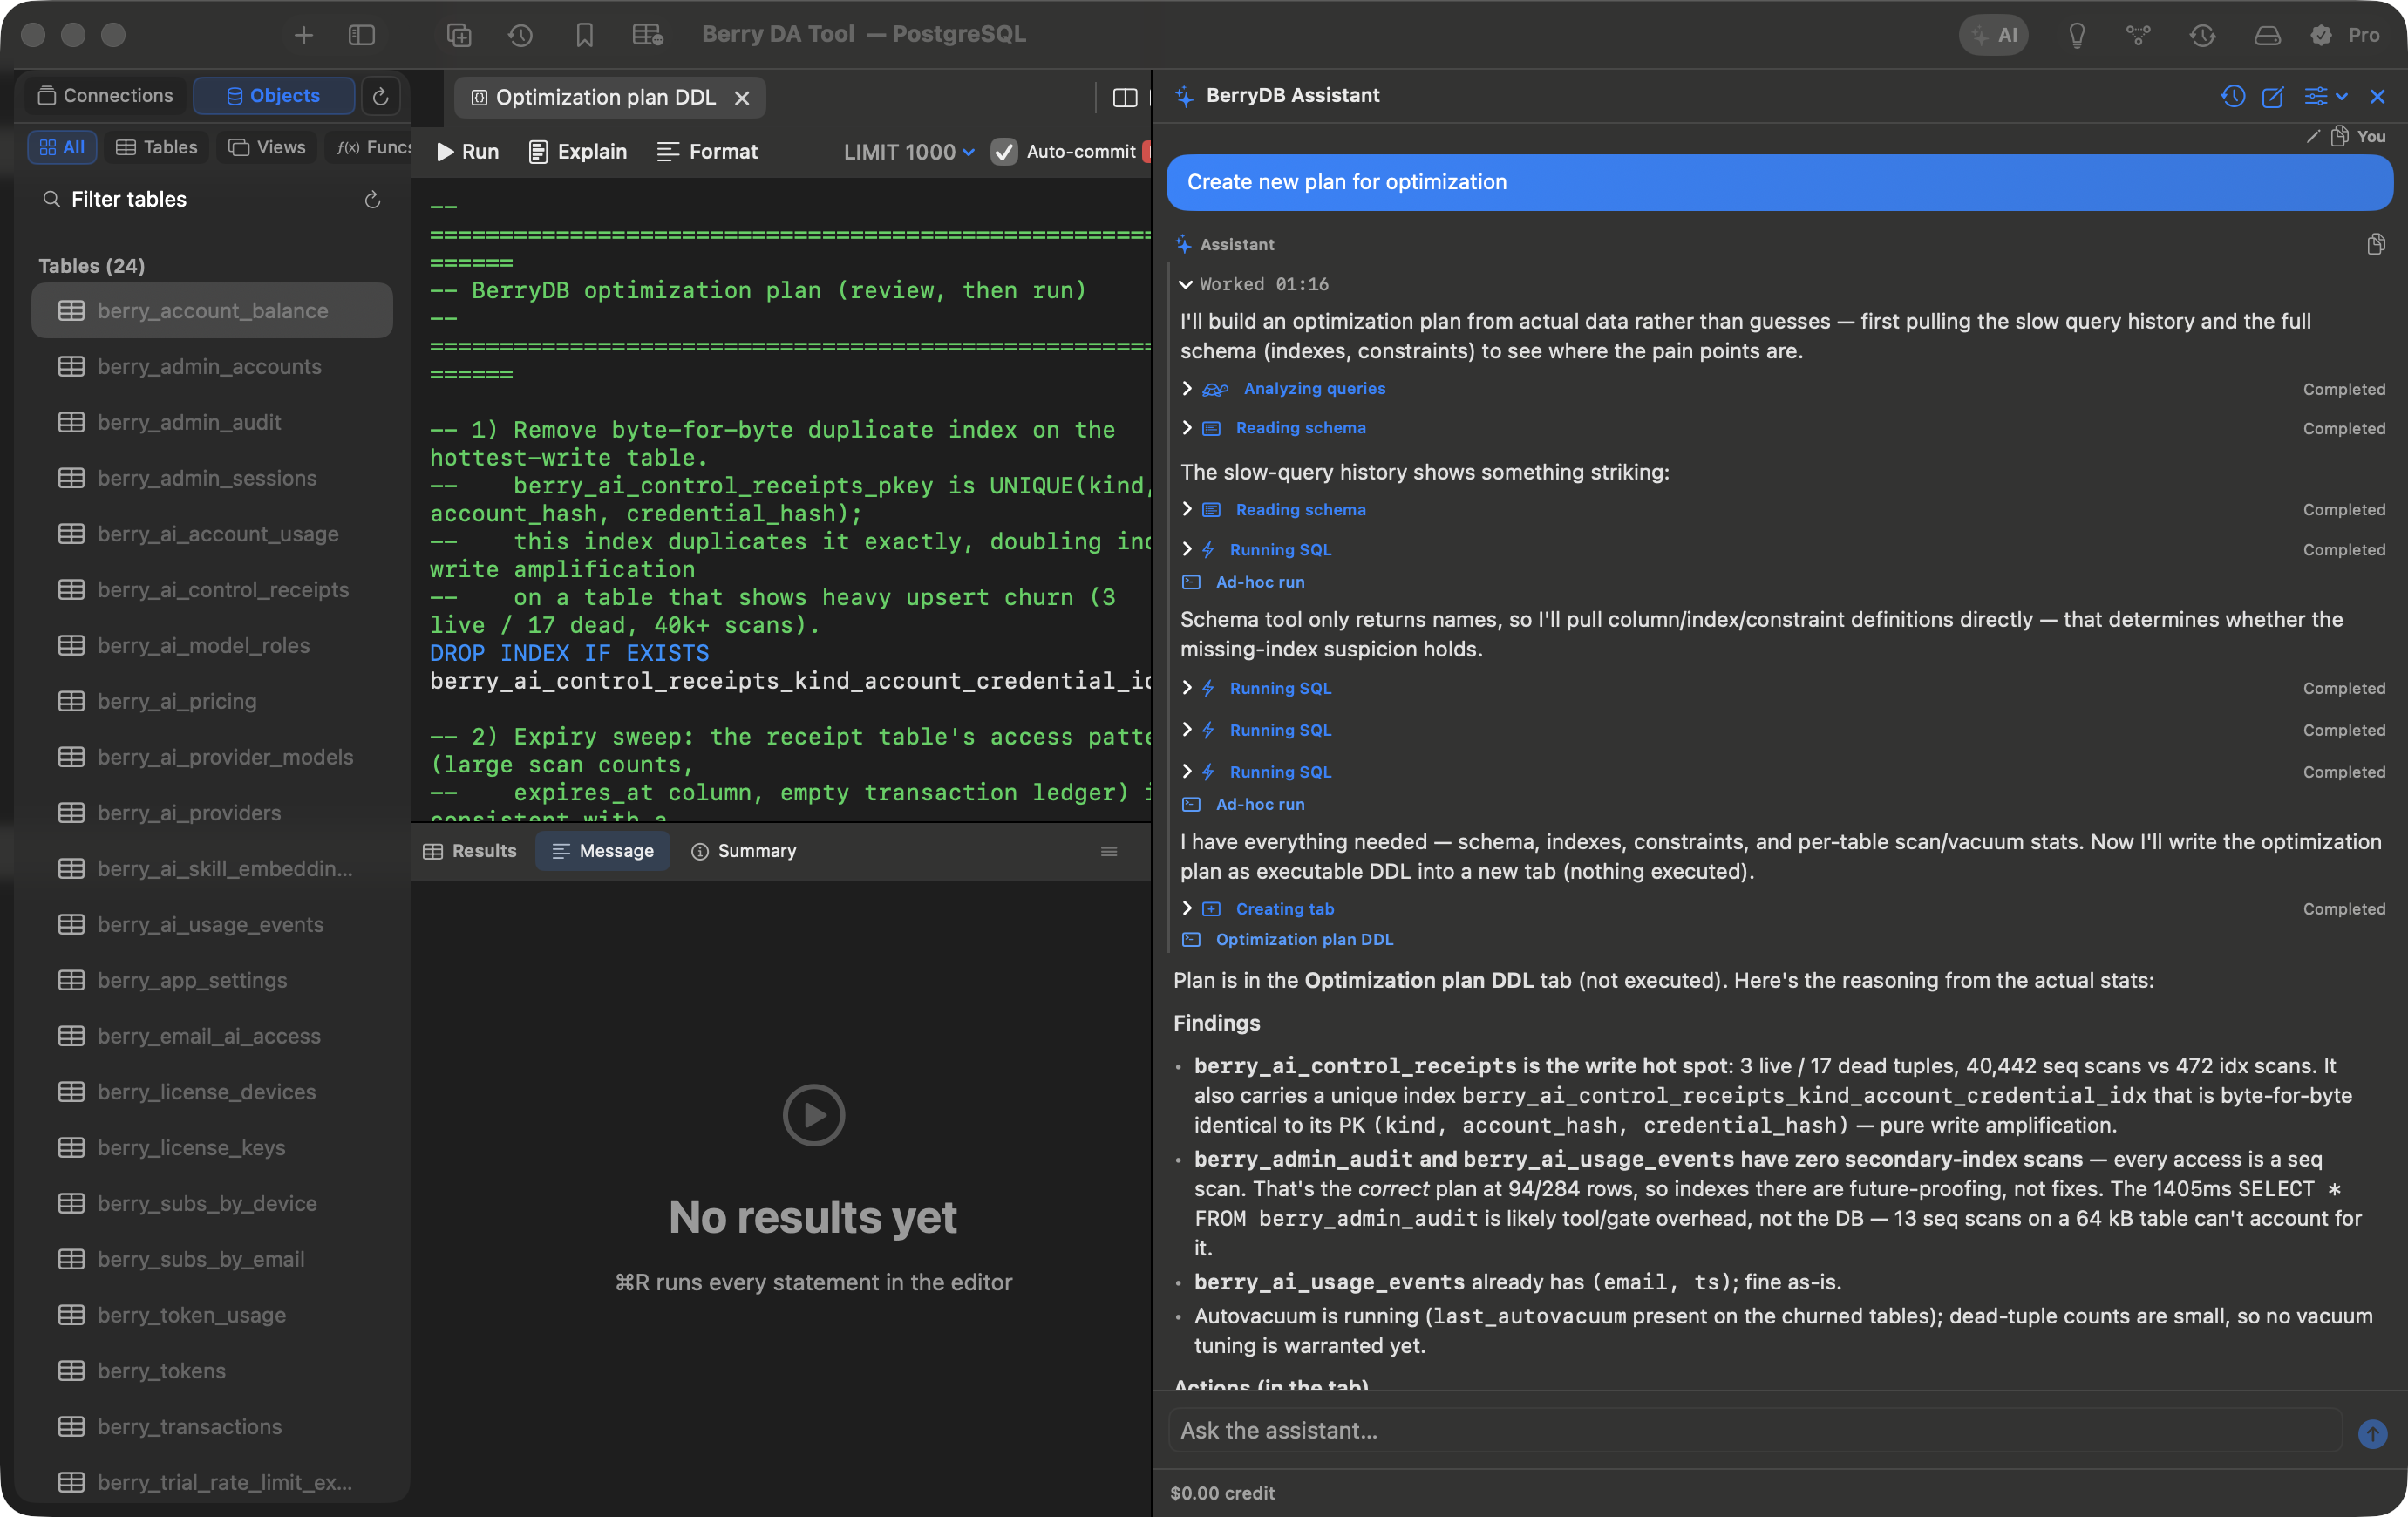Viewport: 2408px width, 1517px height.
Task: Open the results panel menu icon
Action: [1109, 851]
